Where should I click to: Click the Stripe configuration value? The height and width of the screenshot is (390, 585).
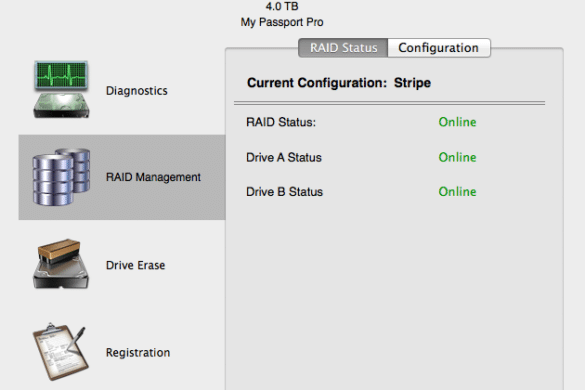click(x=412, y=83)
